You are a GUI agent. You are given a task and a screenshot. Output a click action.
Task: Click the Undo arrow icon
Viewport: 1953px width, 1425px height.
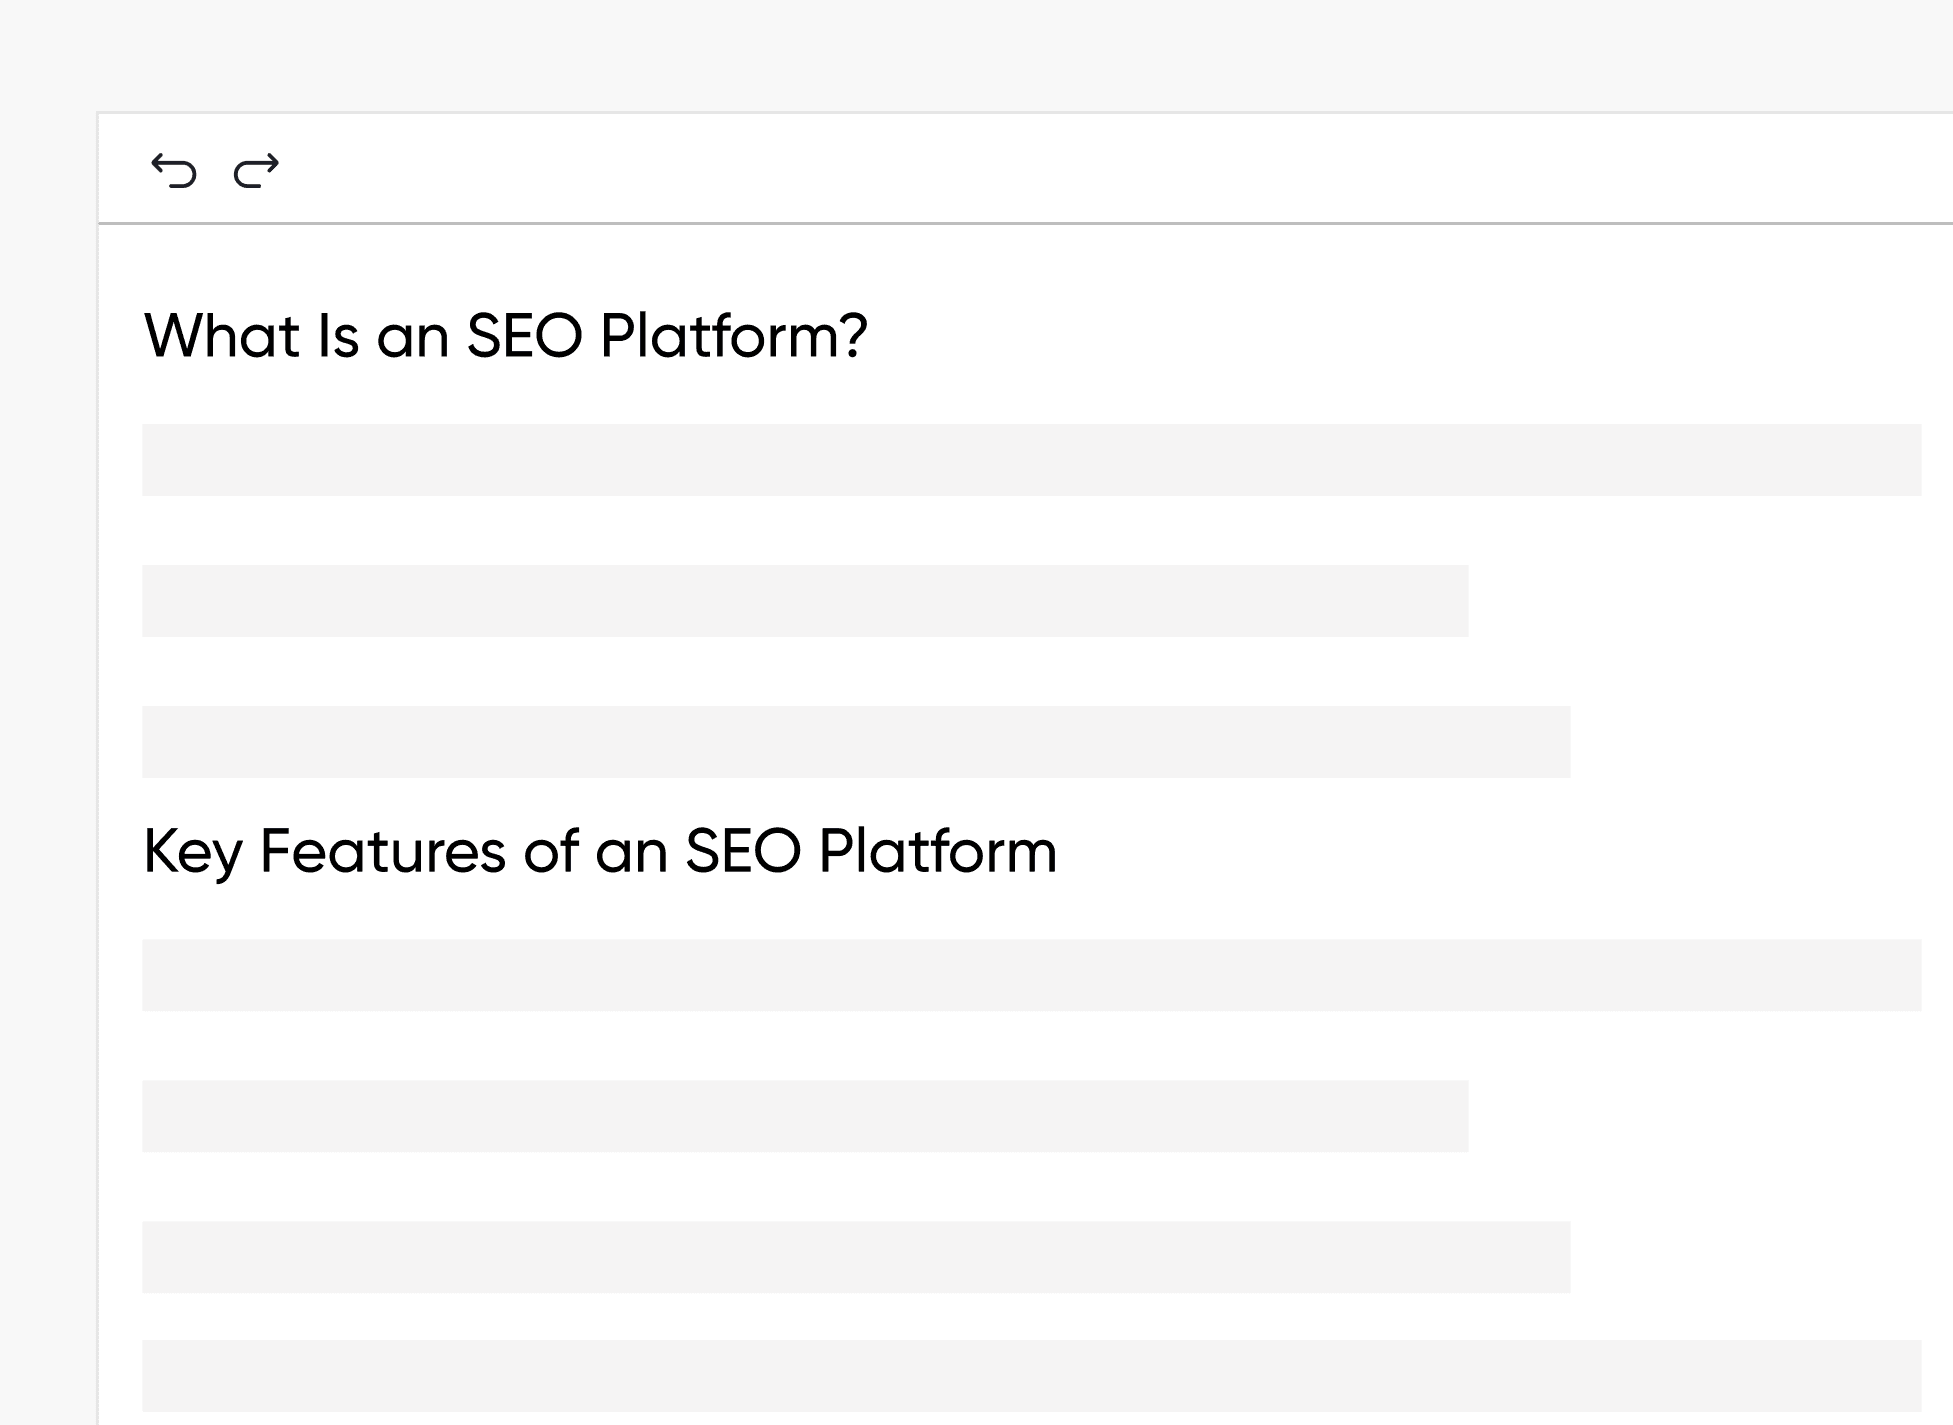(x=174, y=171)
